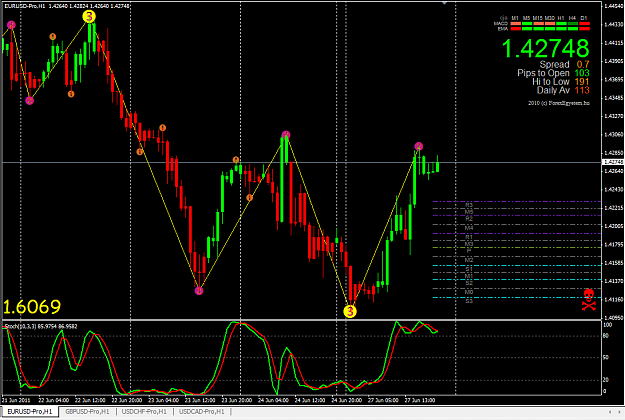Click the MACD row label
Screen dimensions: 625x420
point(501,24)
